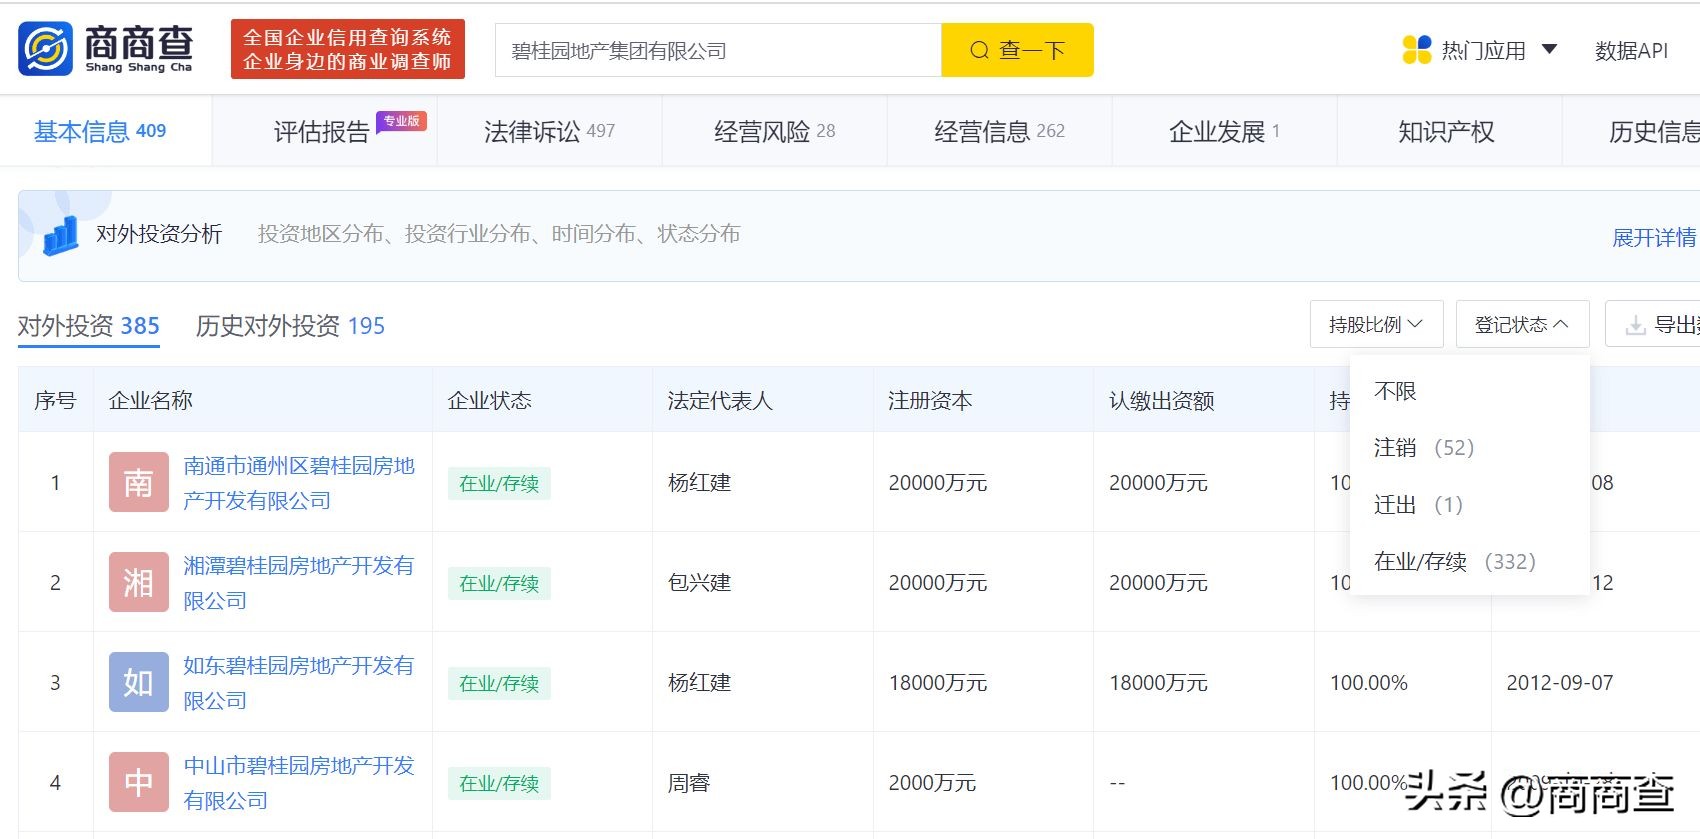Click the 对外投资分析 bar chart icon
Viewport: 1700px width, 839px height.
click(60, 236)
